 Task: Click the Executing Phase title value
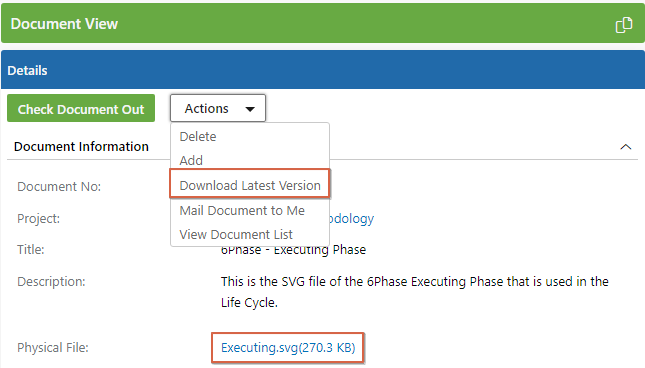293,250
